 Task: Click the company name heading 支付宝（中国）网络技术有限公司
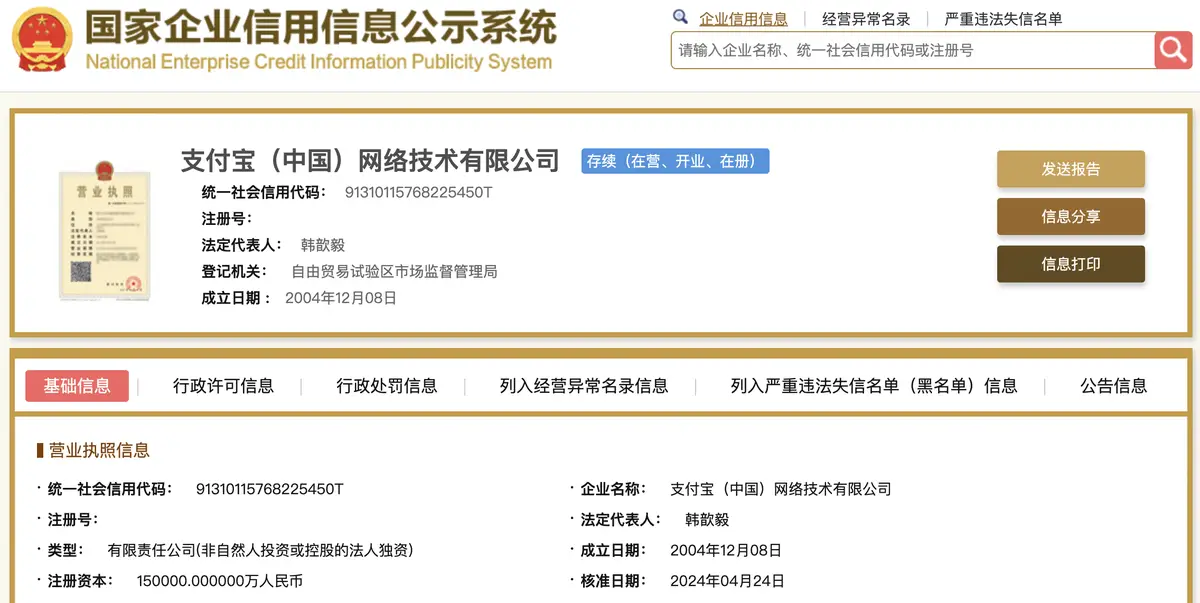[370, 160]
